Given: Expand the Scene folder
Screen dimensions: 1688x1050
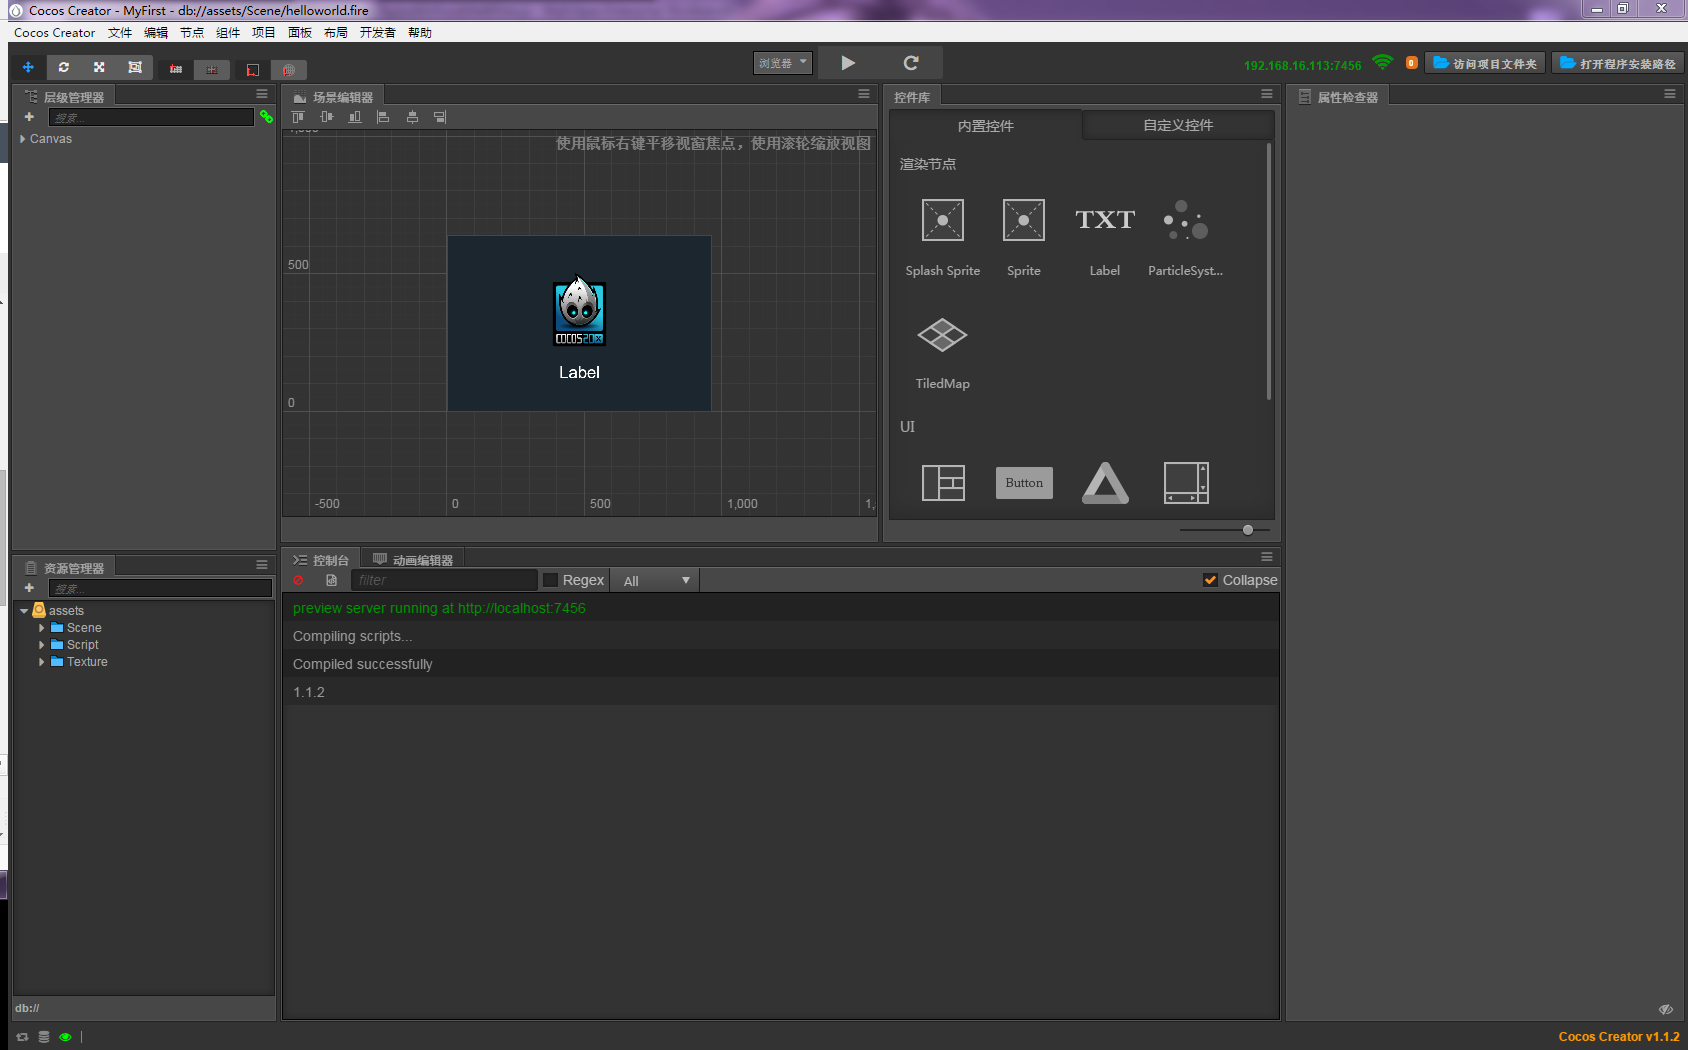Looking at the screenshot, I should pyautogui.click(x=41, y=628).
